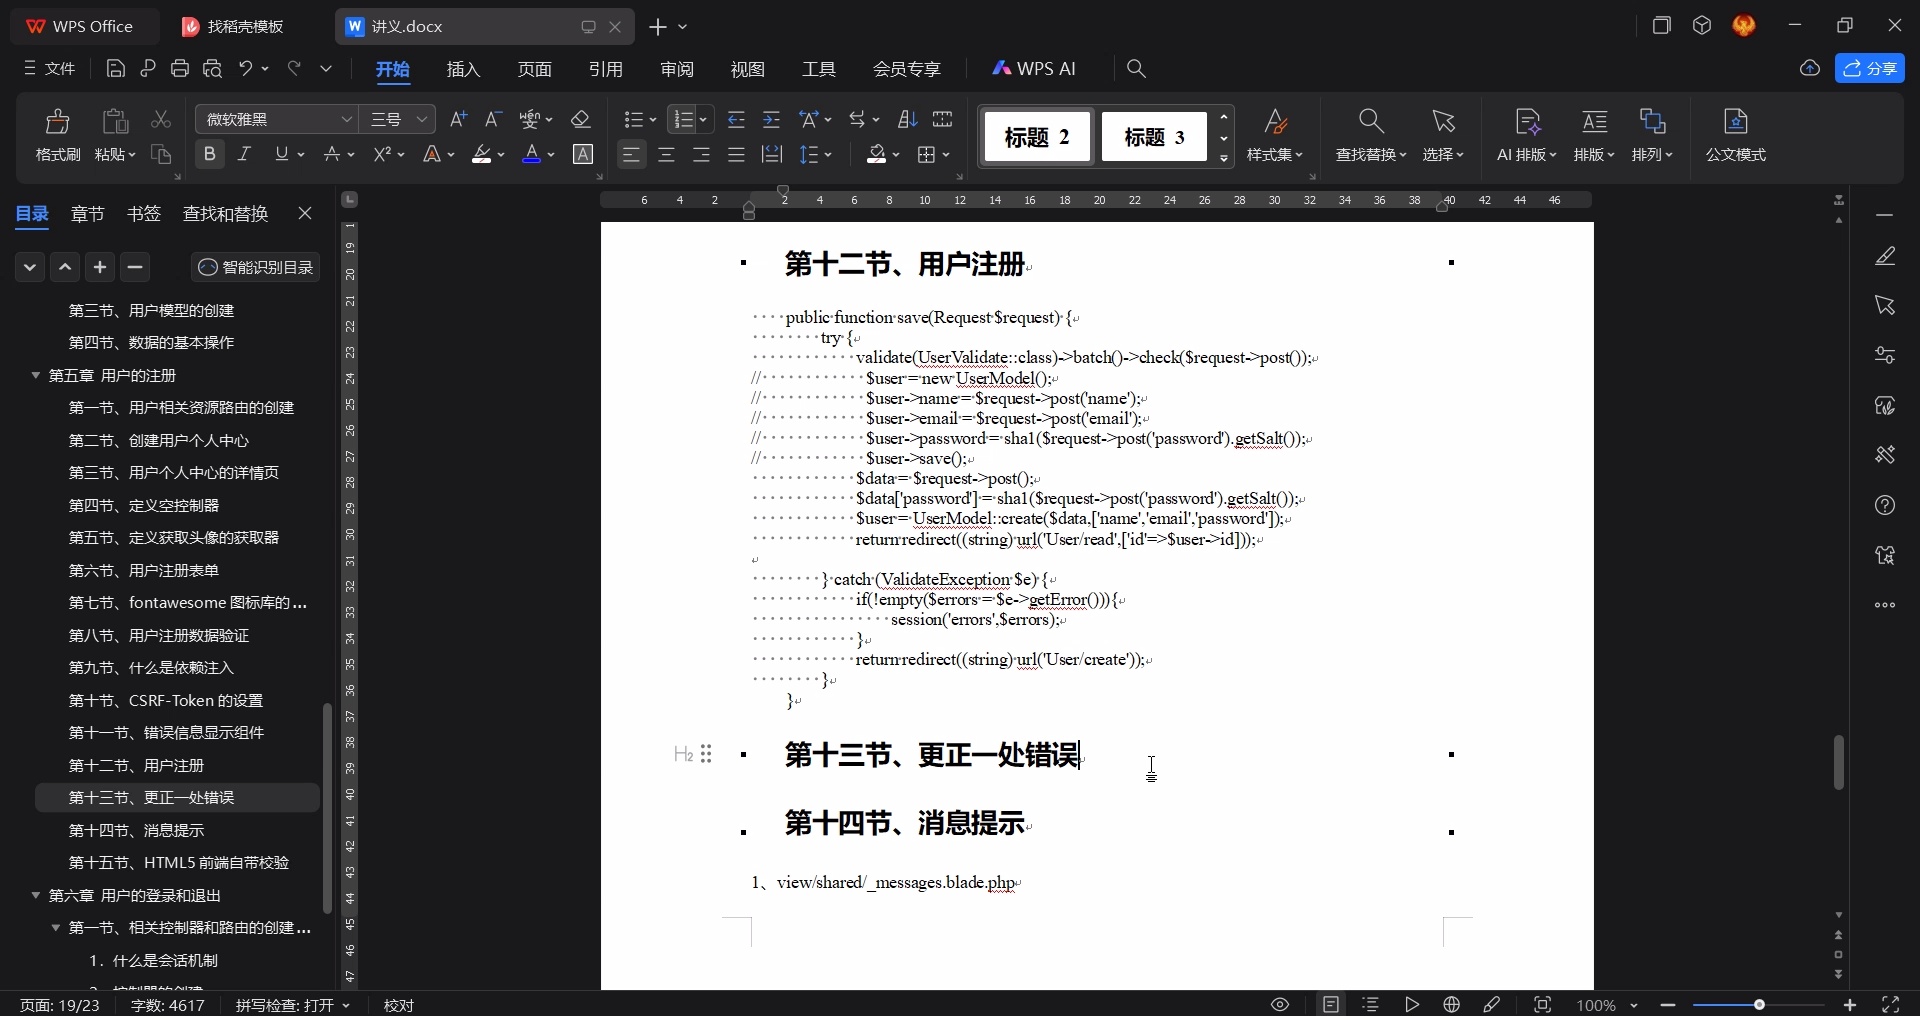Toggle underline on selected text
The width and height of the screenshot is (1920, 1016).
point(283,154)
